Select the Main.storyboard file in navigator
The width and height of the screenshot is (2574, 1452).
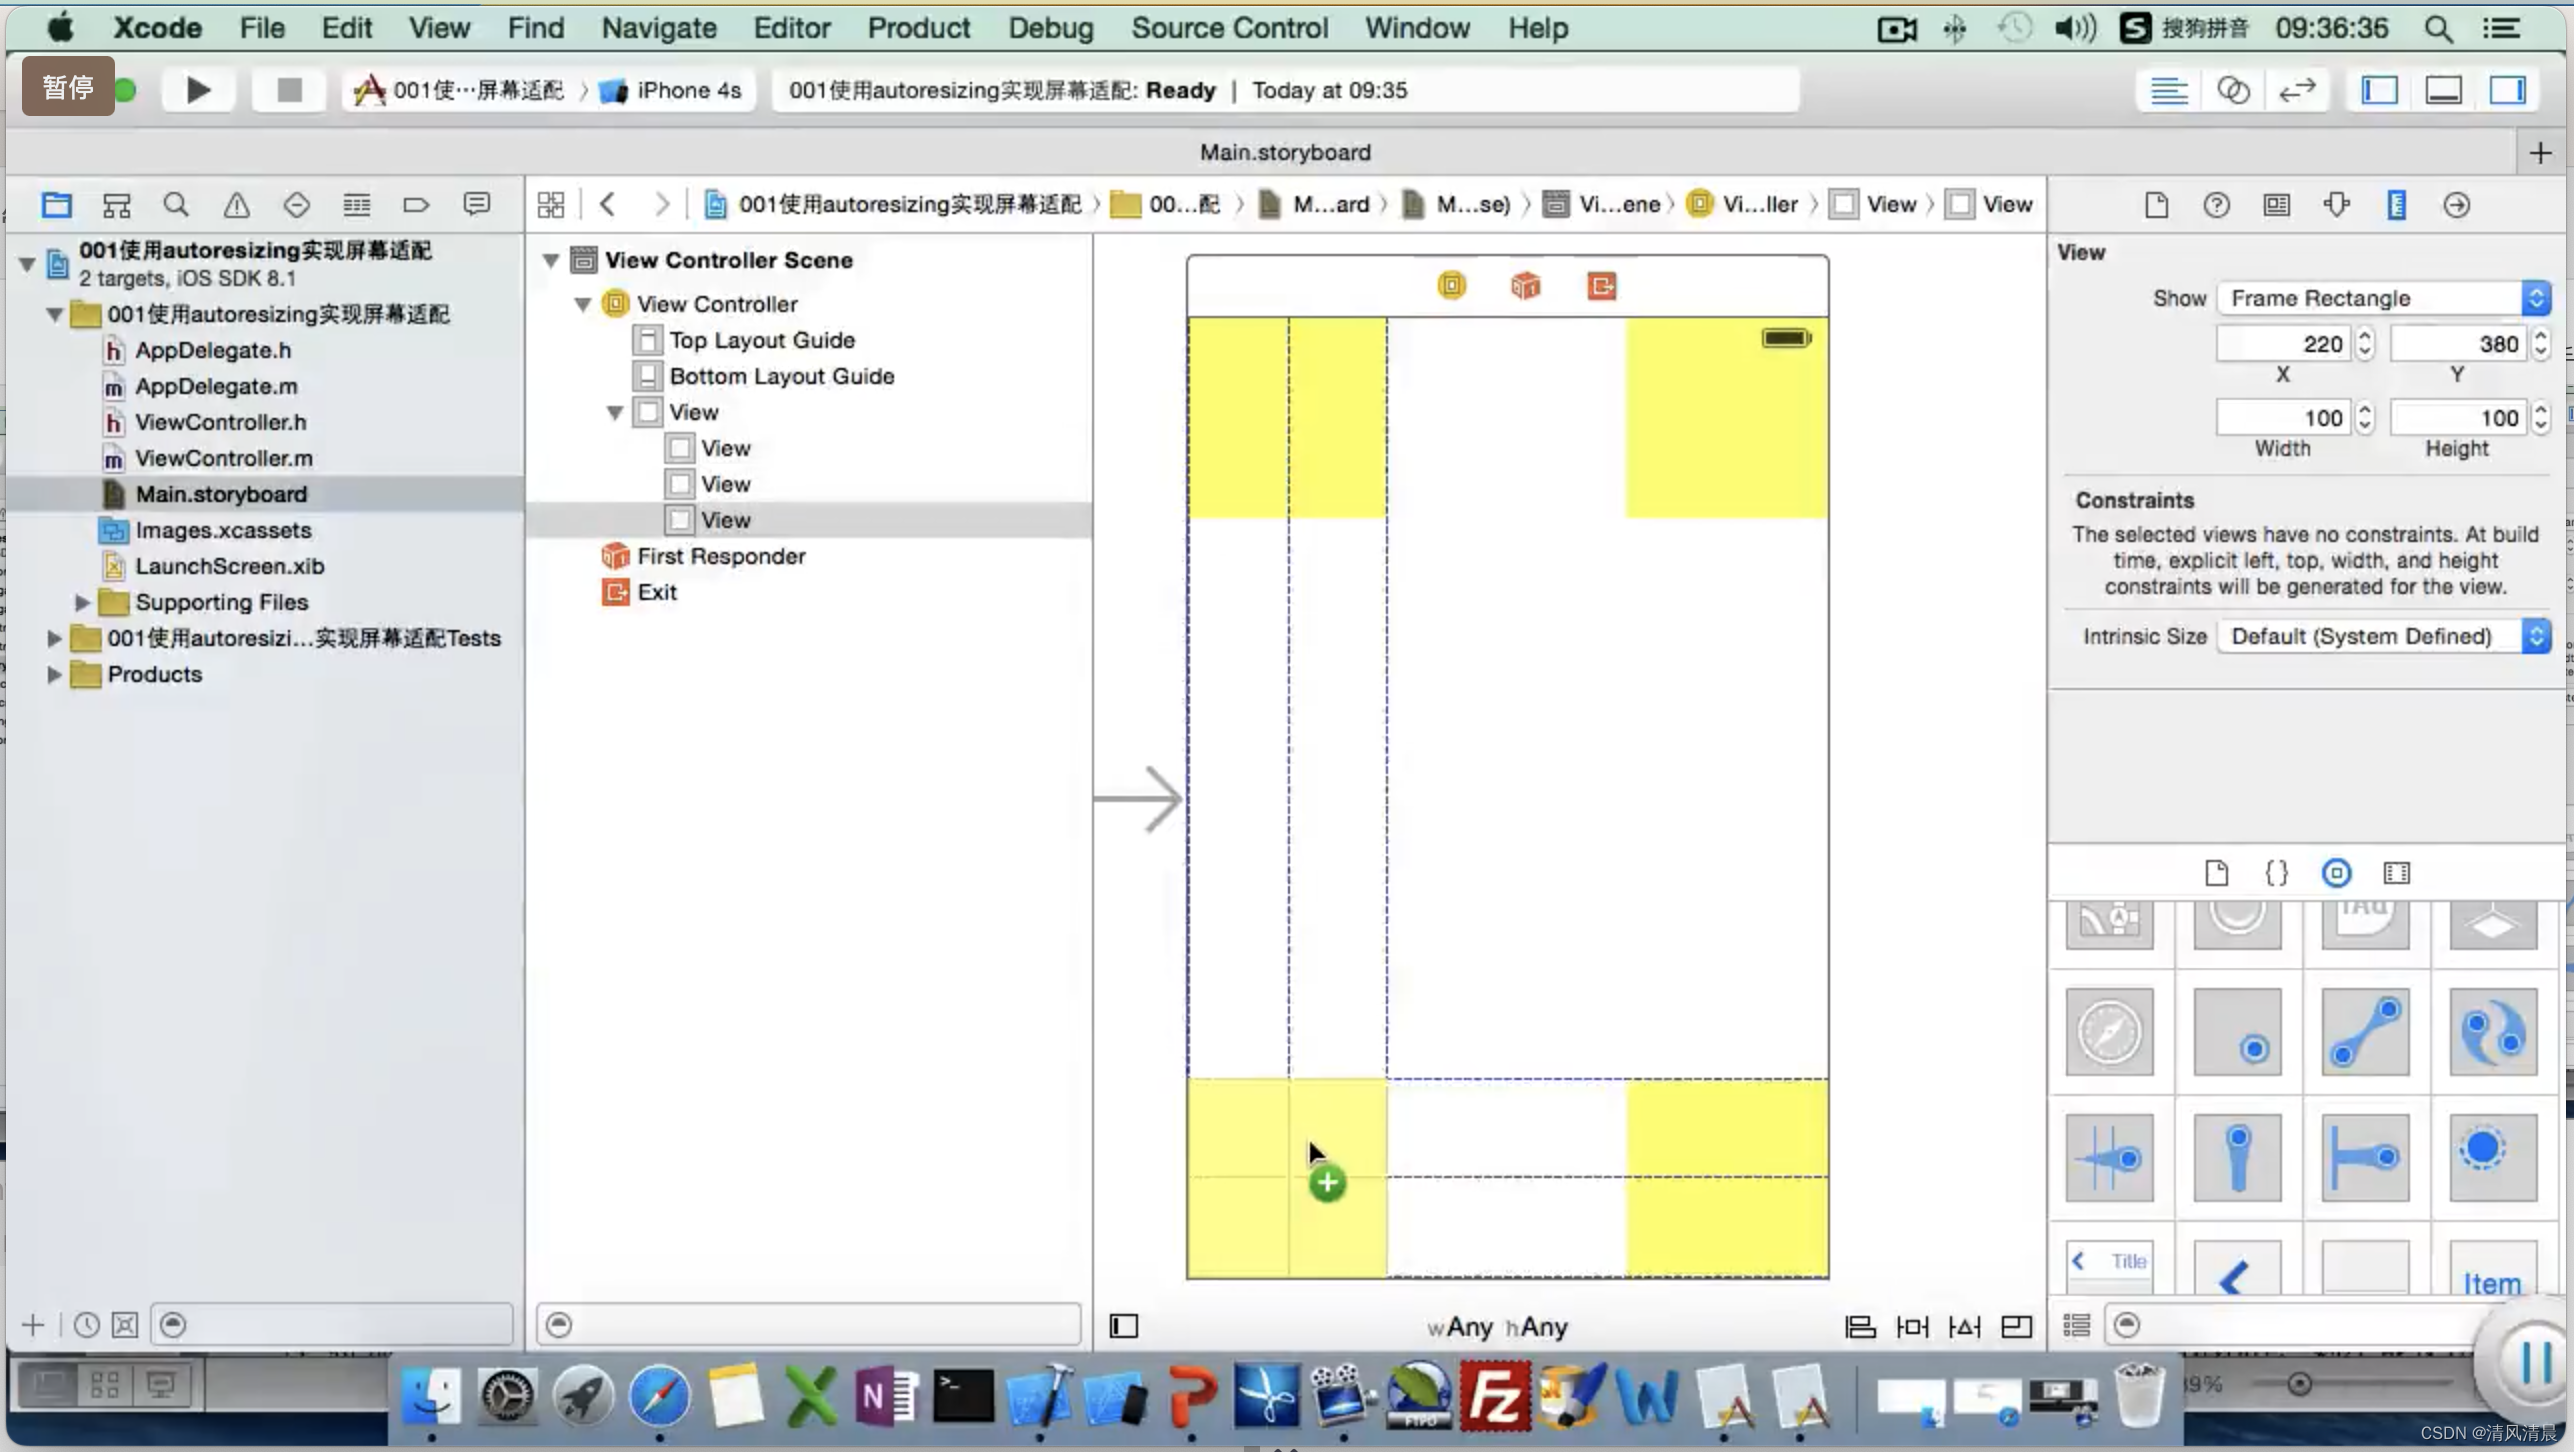(221, 493)
